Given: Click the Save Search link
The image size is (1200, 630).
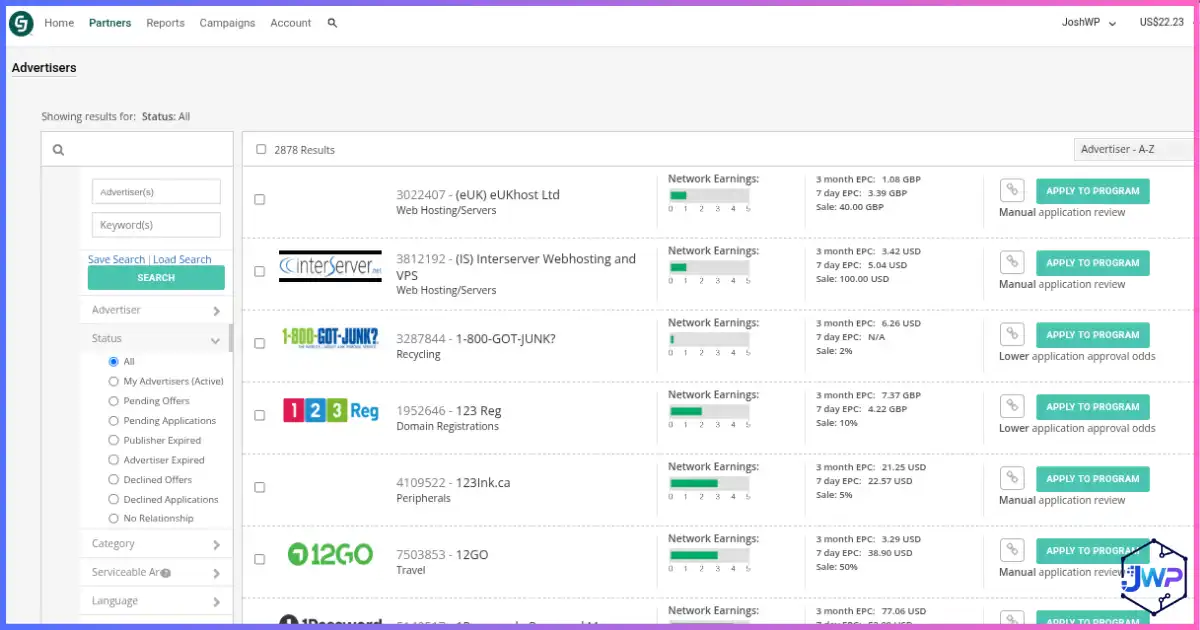Looking at the screenshot, I should point(116,259).
